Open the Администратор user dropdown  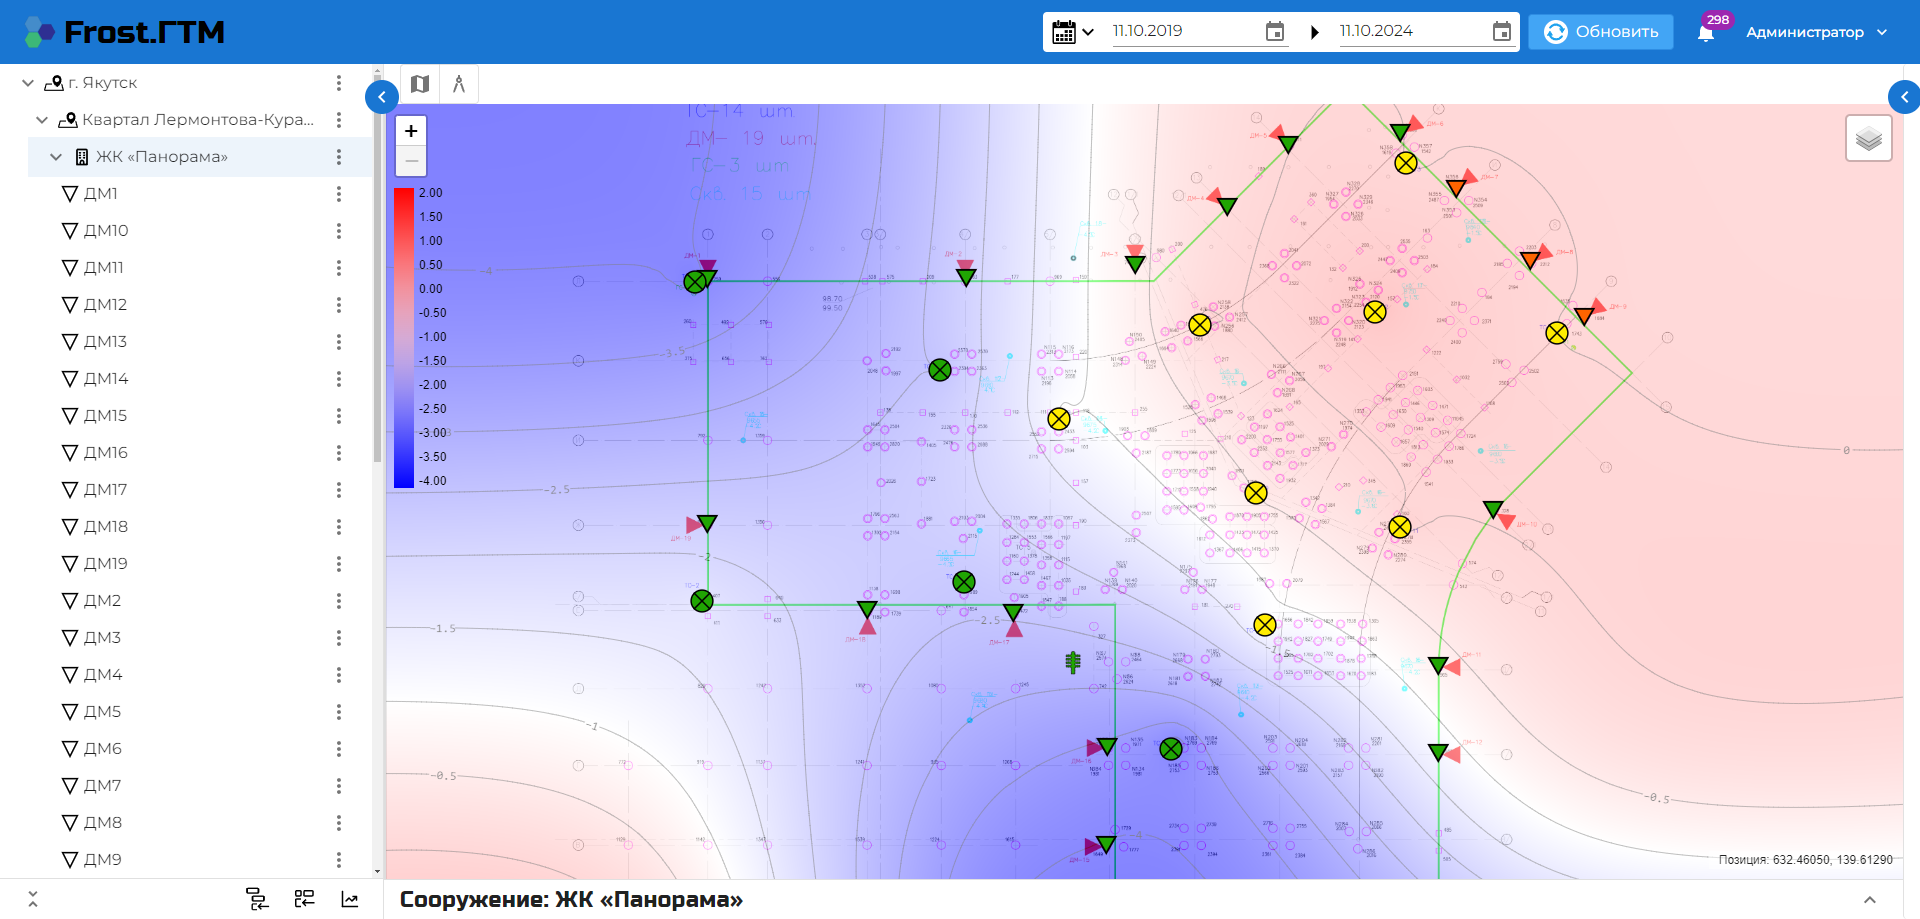(x=1816, y=32)
